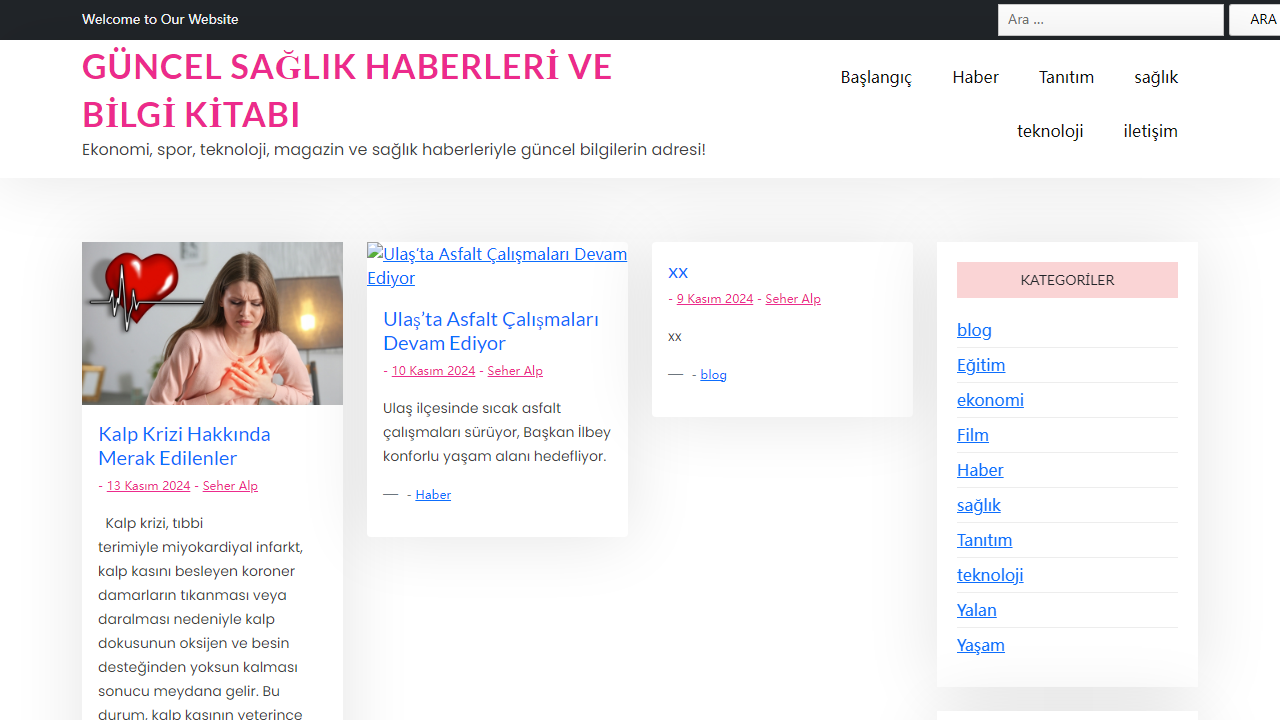Go to the teknoloji navigation page
This screenshot has width=1280, height=720.
pos(1050,131)
